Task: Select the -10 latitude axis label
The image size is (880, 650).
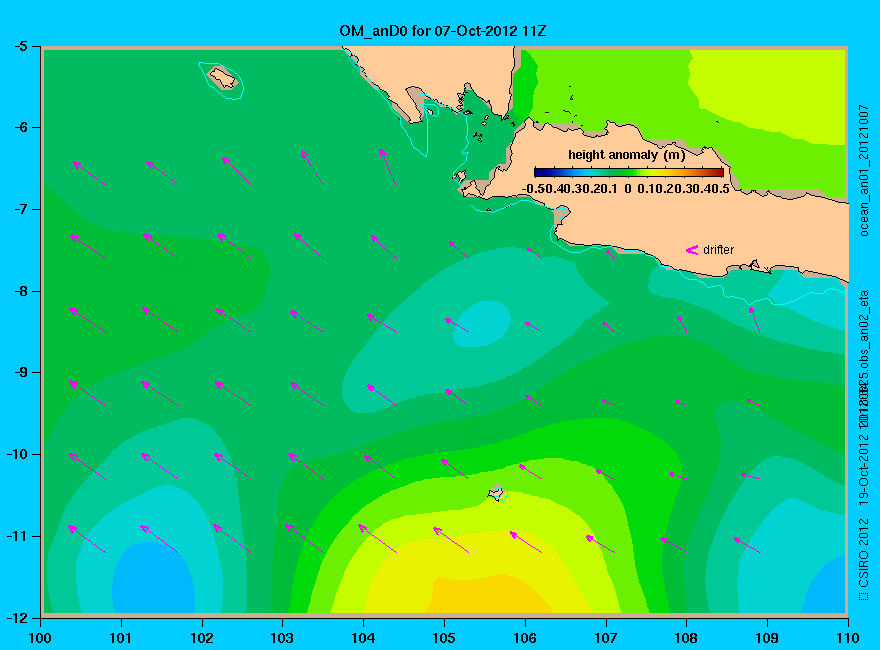Action: point(17,454)
